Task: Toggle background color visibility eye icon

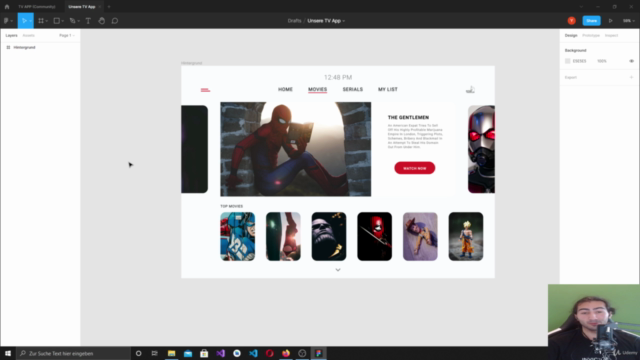Action: [631, 61]
